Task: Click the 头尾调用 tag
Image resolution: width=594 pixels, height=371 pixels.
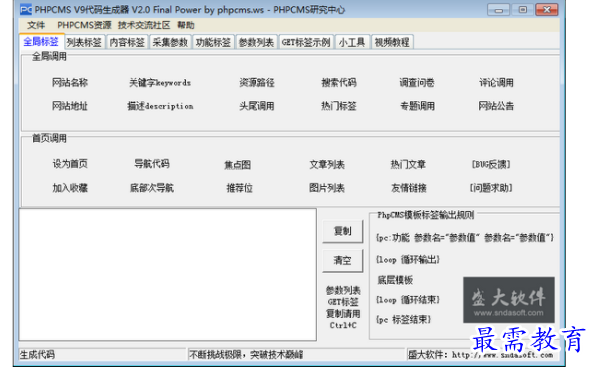Action: pyautogui.click(x=256, y=106)
